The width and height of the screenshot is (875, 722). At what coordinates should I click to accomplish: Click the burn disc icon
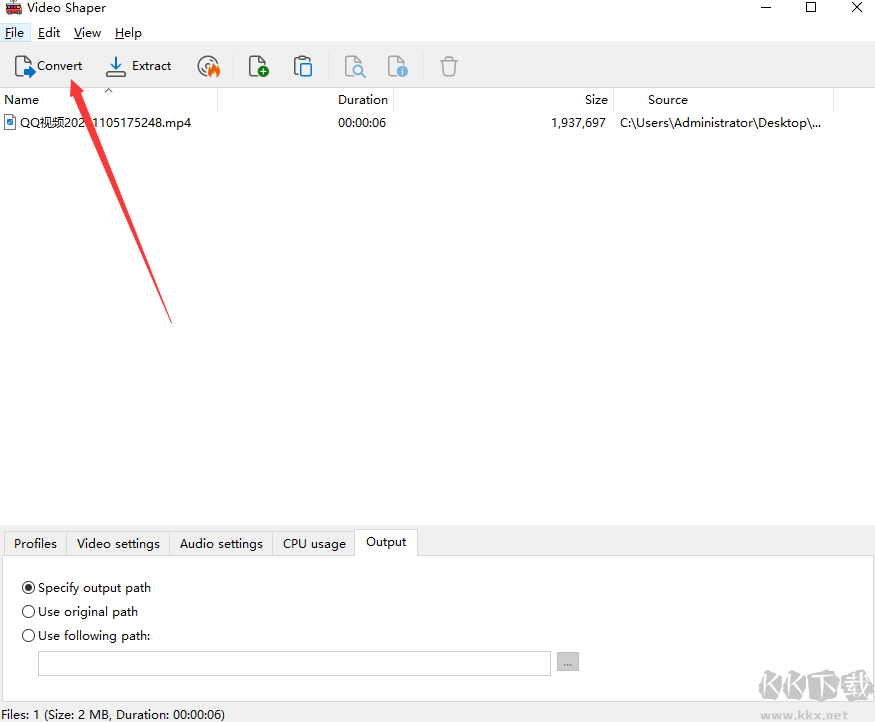209,66
